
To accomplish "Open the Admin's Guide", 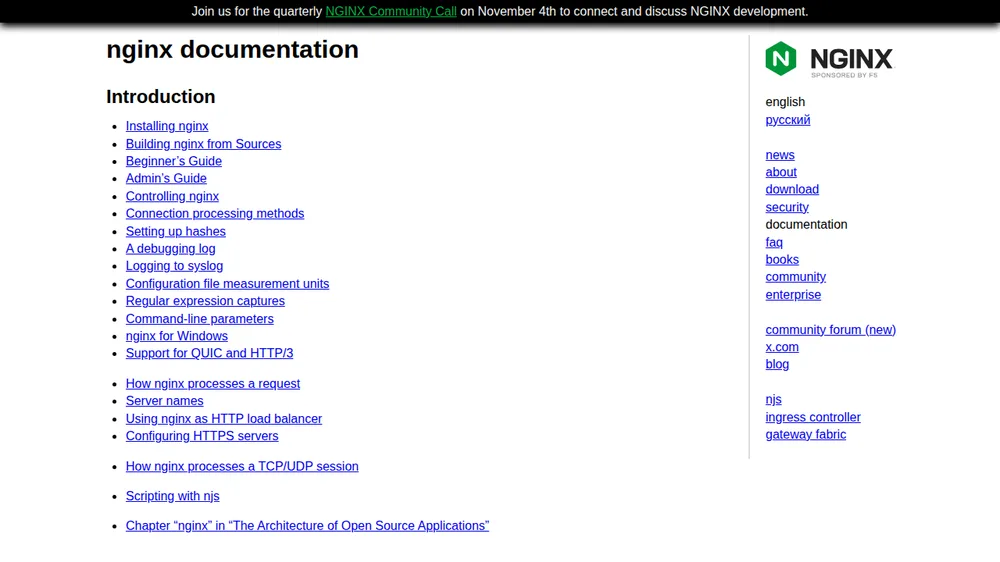I will coord(166,179).
